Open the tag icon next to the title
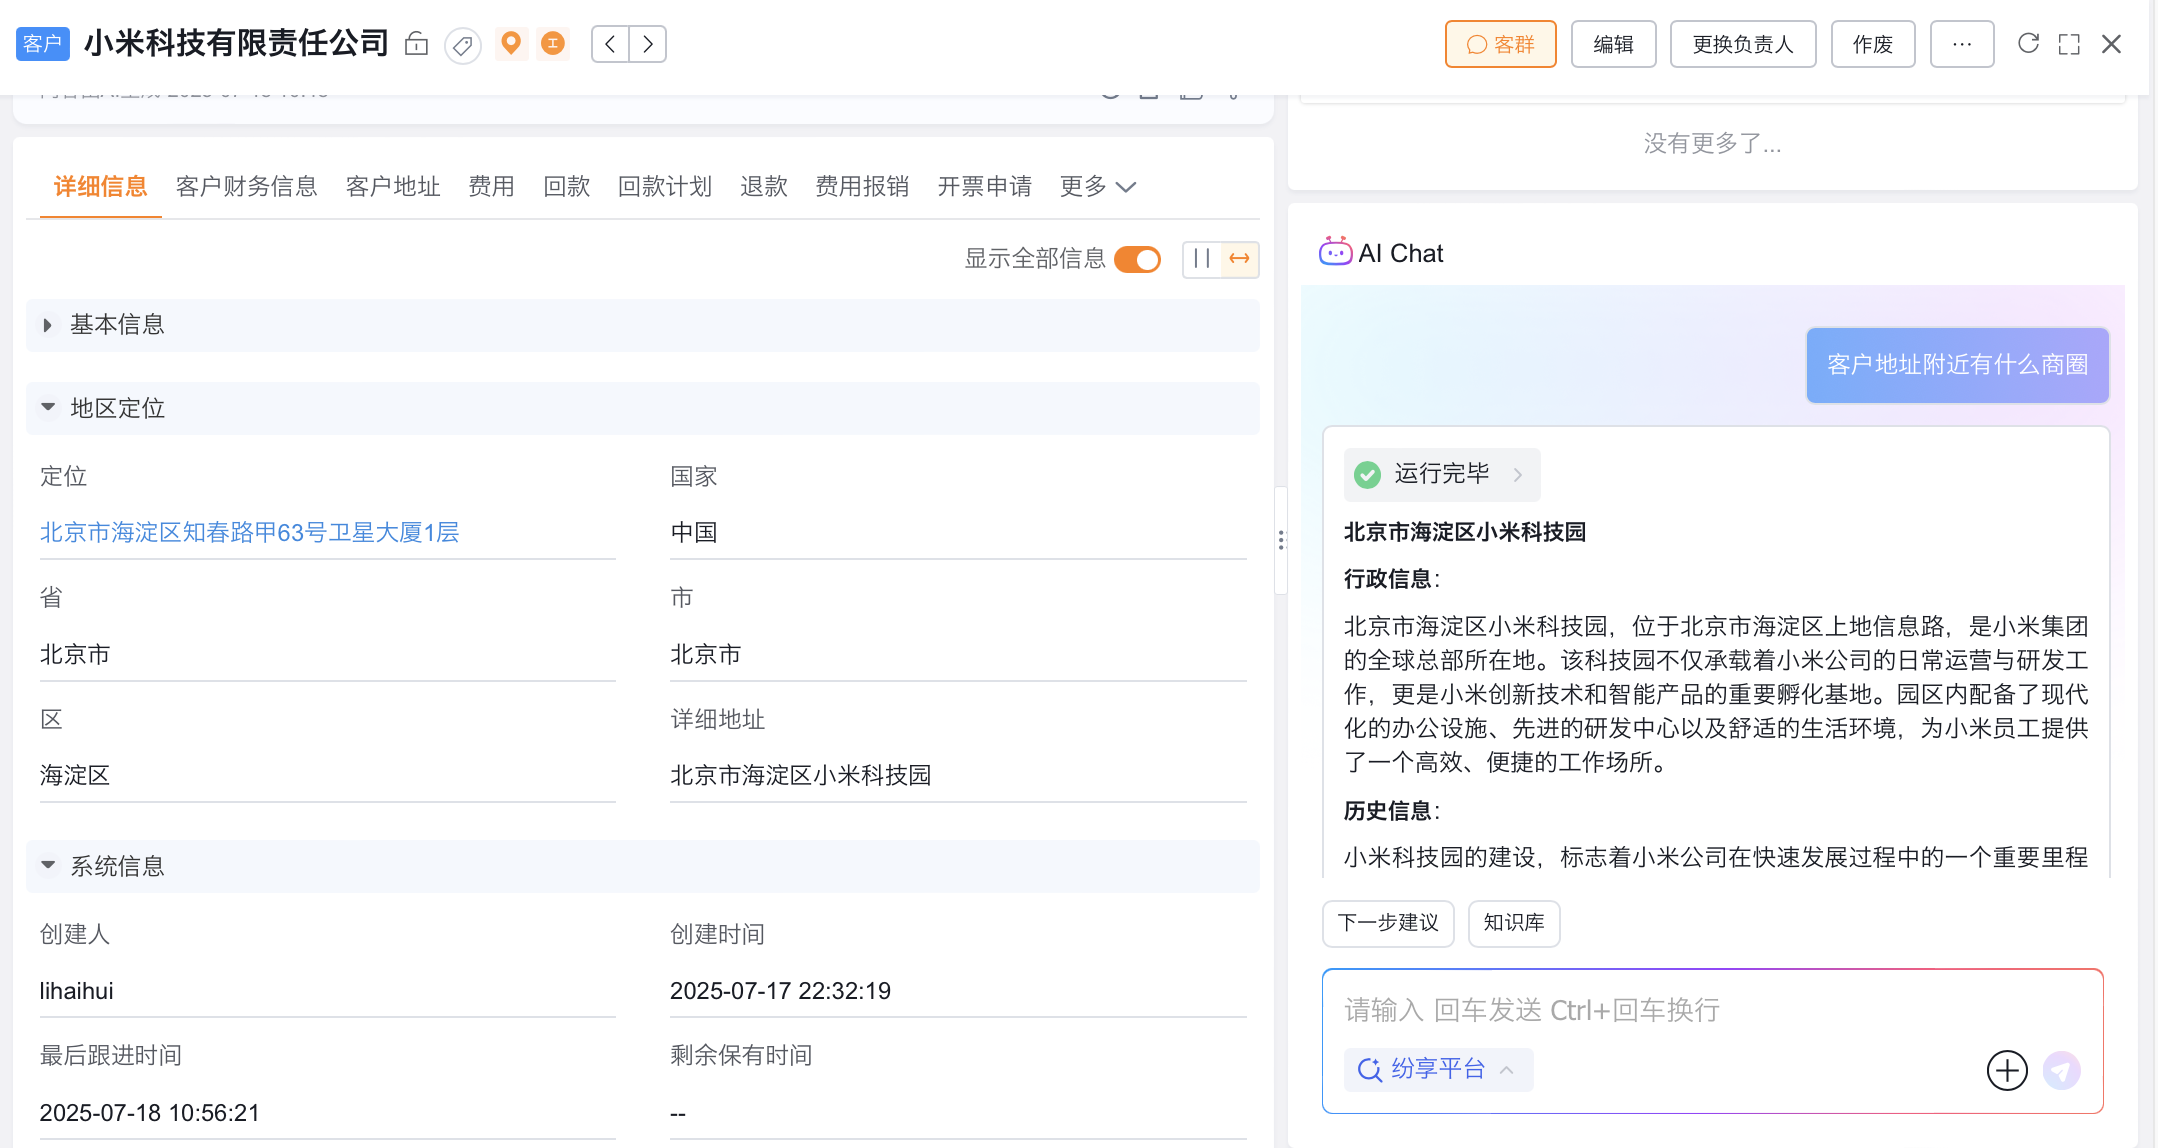Viewport: 2158px width, 1148px height. 462,45
